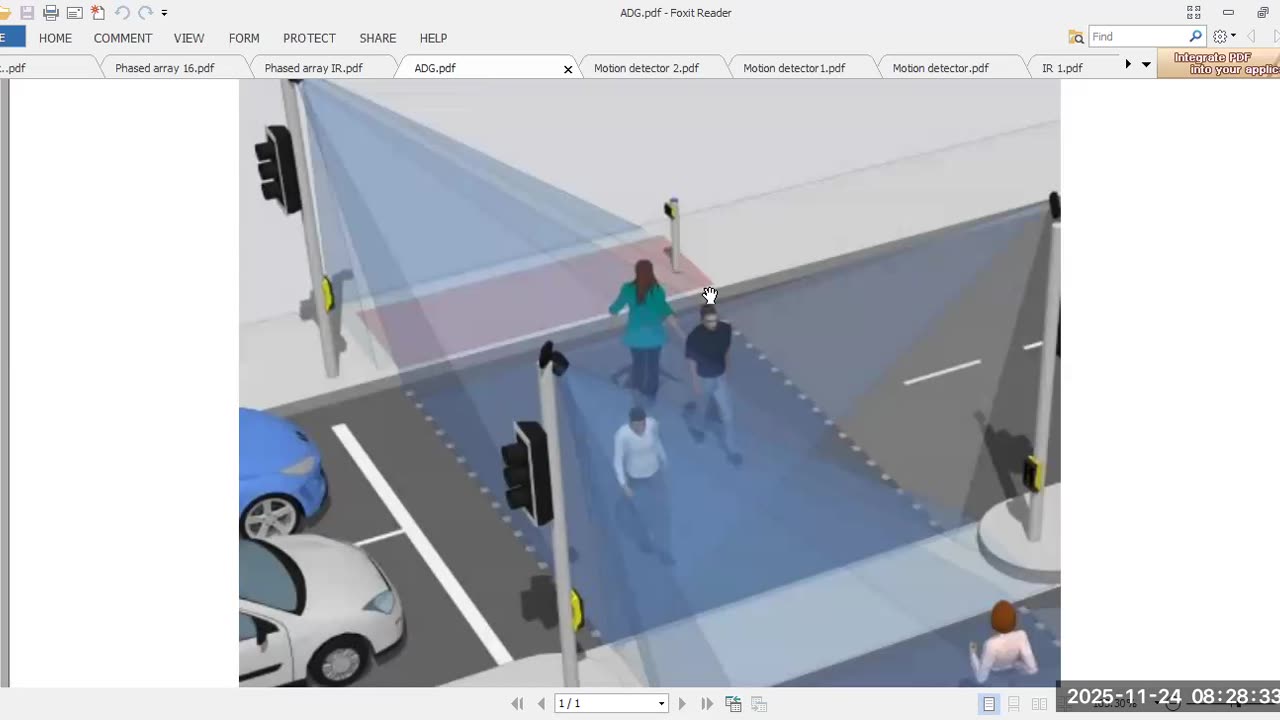Go to the last page
Viewport: 1280px width, 720px height.
(707, 704)
